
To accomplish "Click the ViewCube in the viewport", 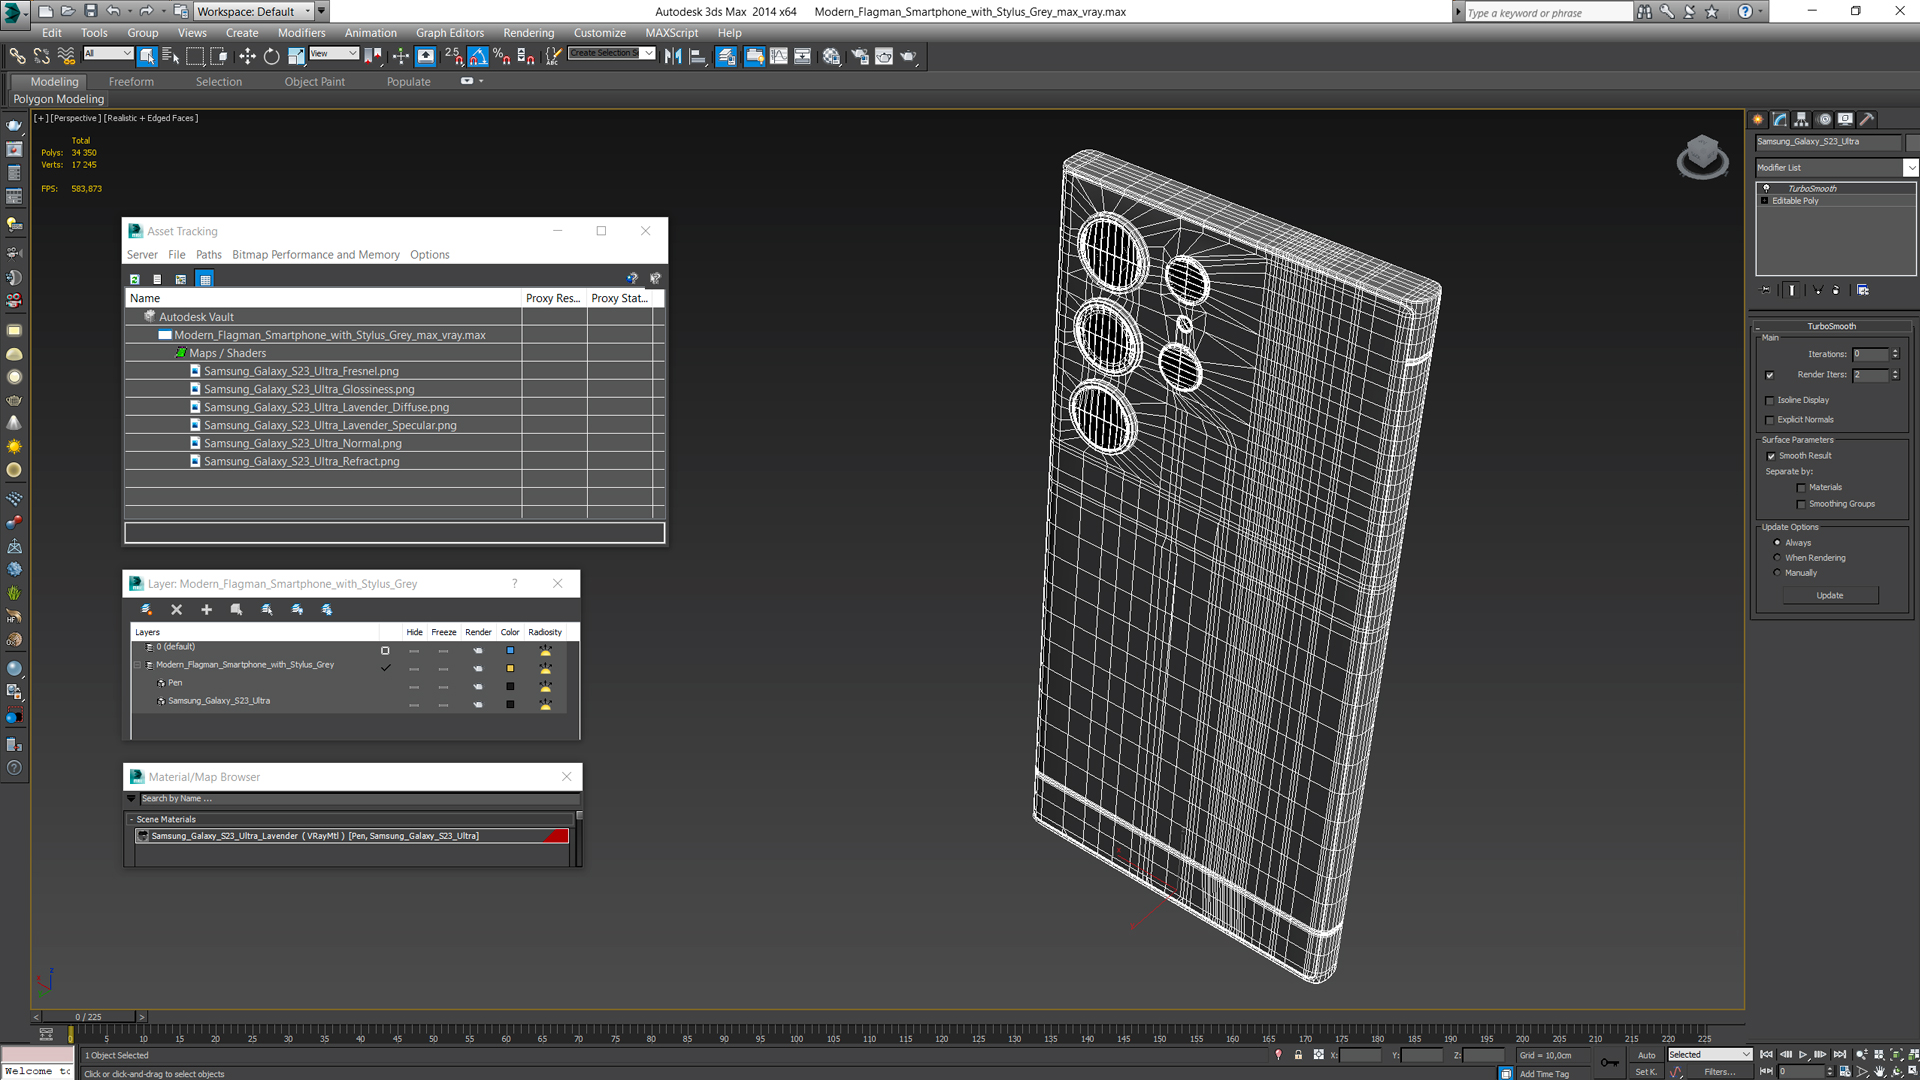I will (1702, 157).
